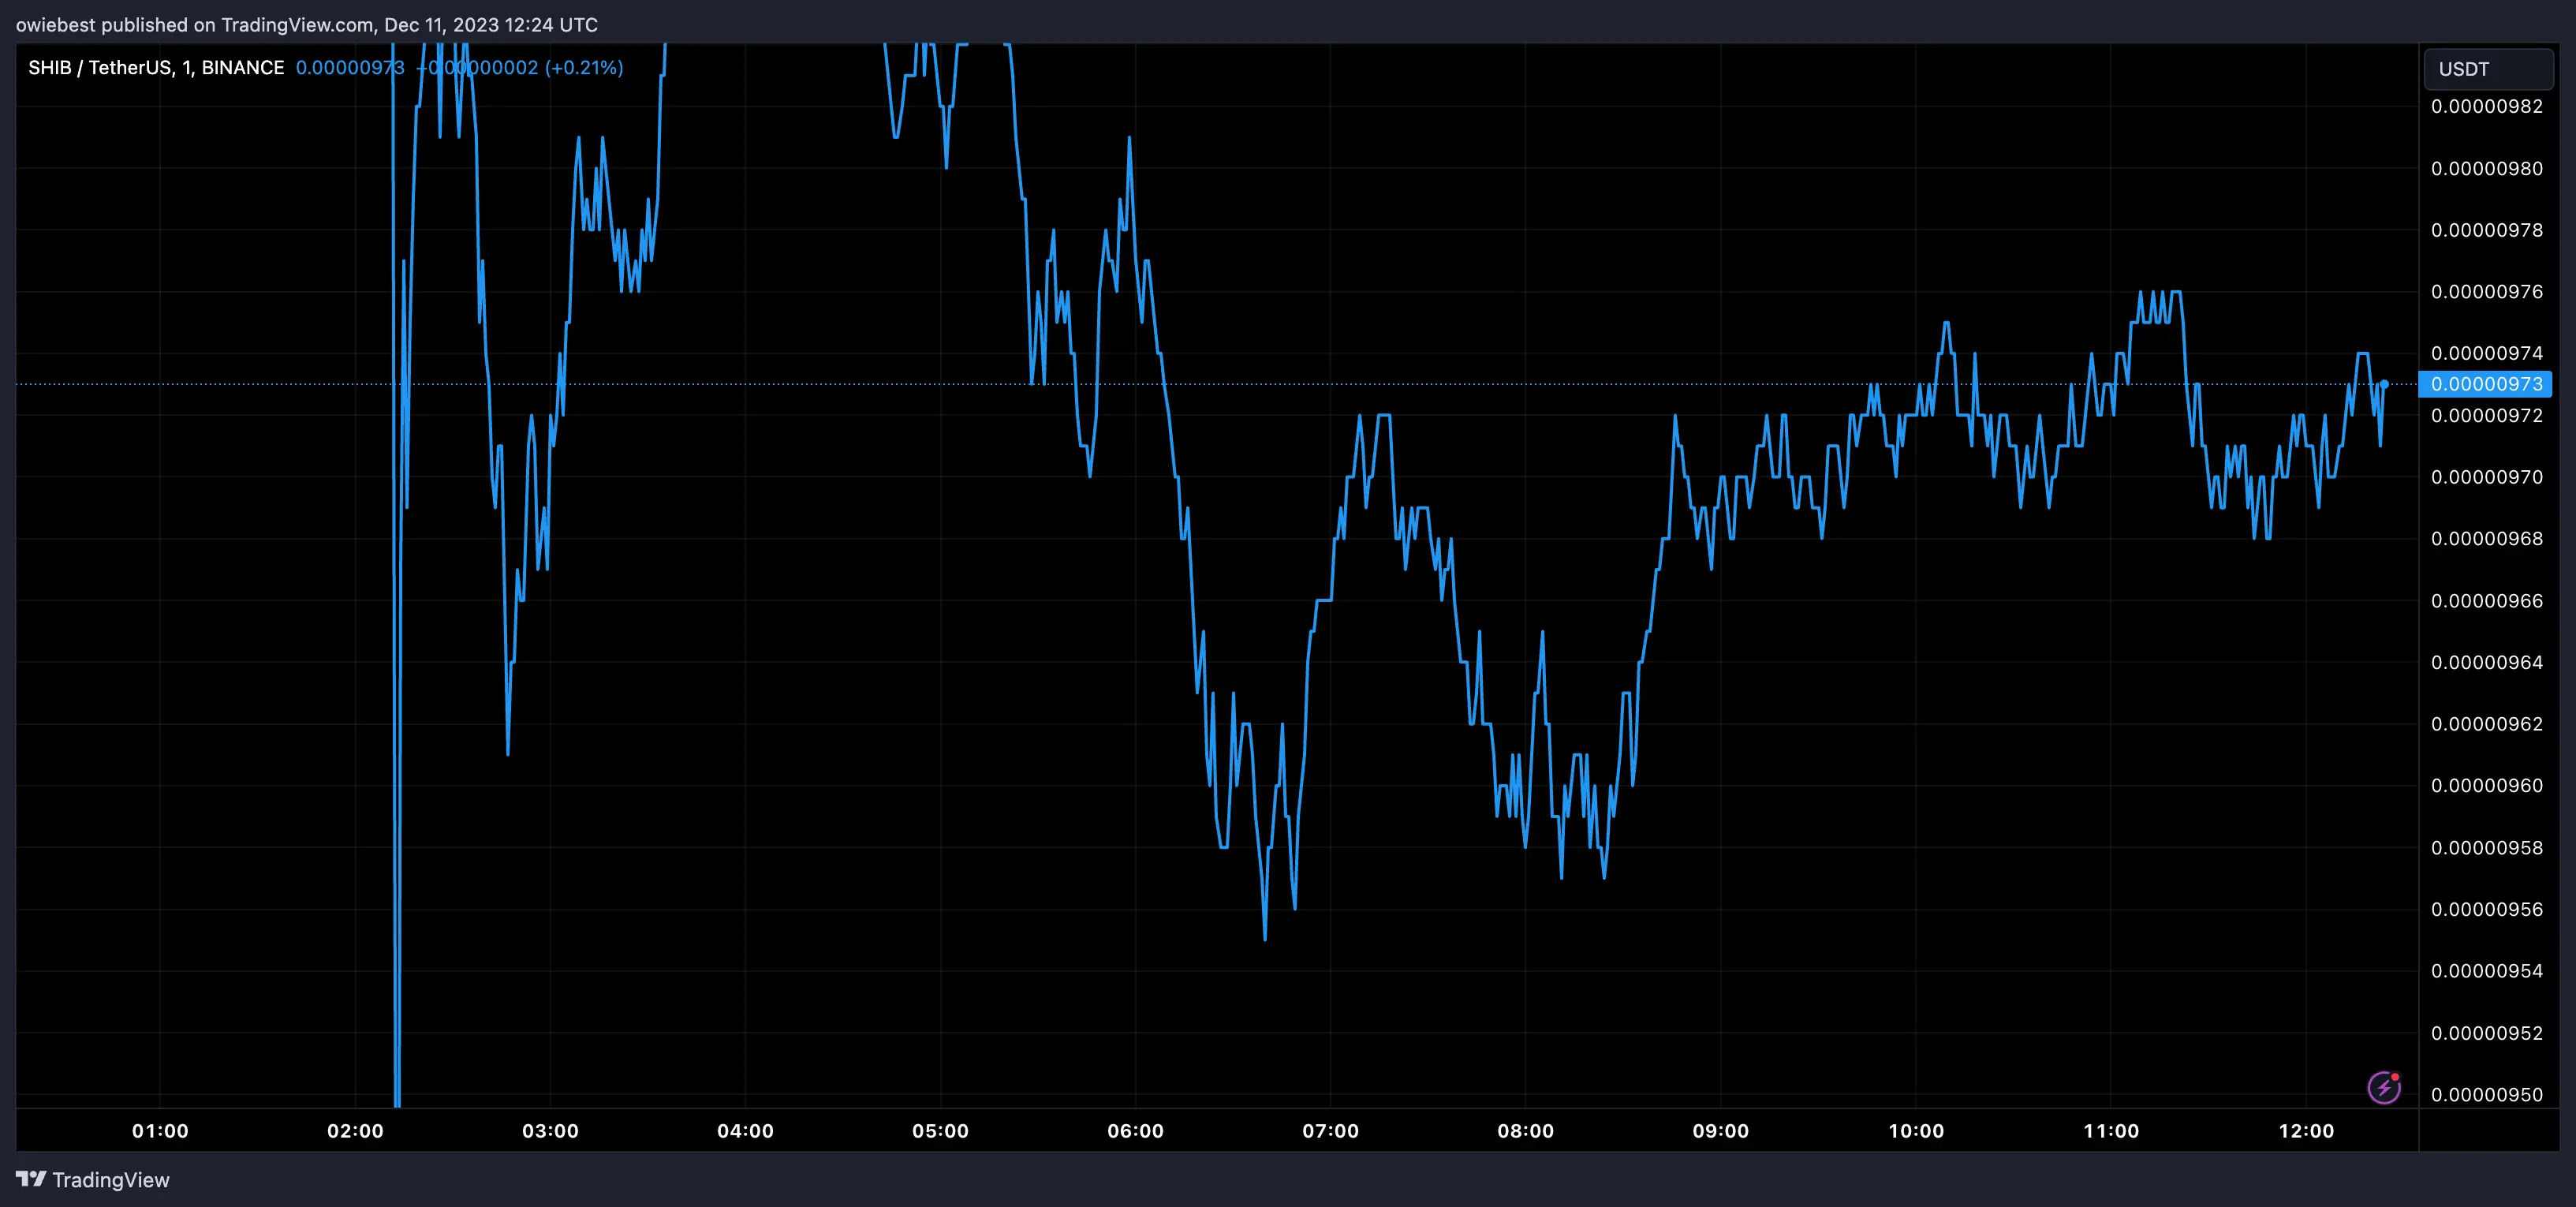Click the TradingView logo icon
Screen dimensions: 2576x1207
point(31,1179)
